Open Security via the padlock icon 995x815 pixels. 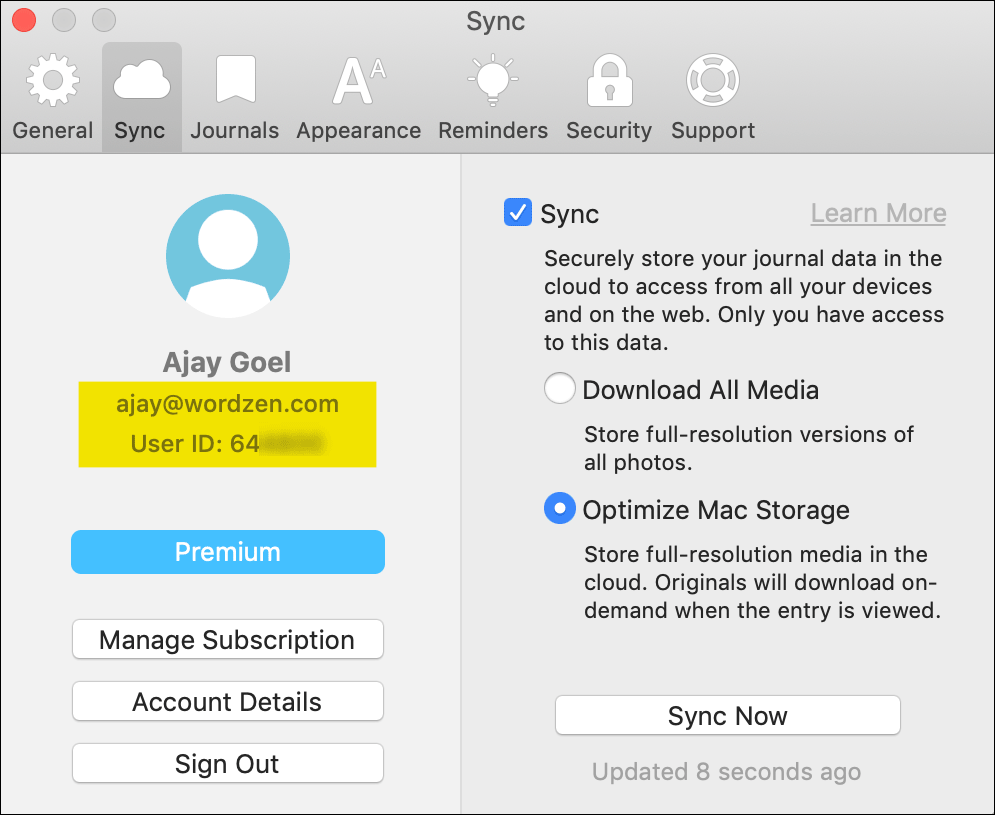(x=608, y=82)
